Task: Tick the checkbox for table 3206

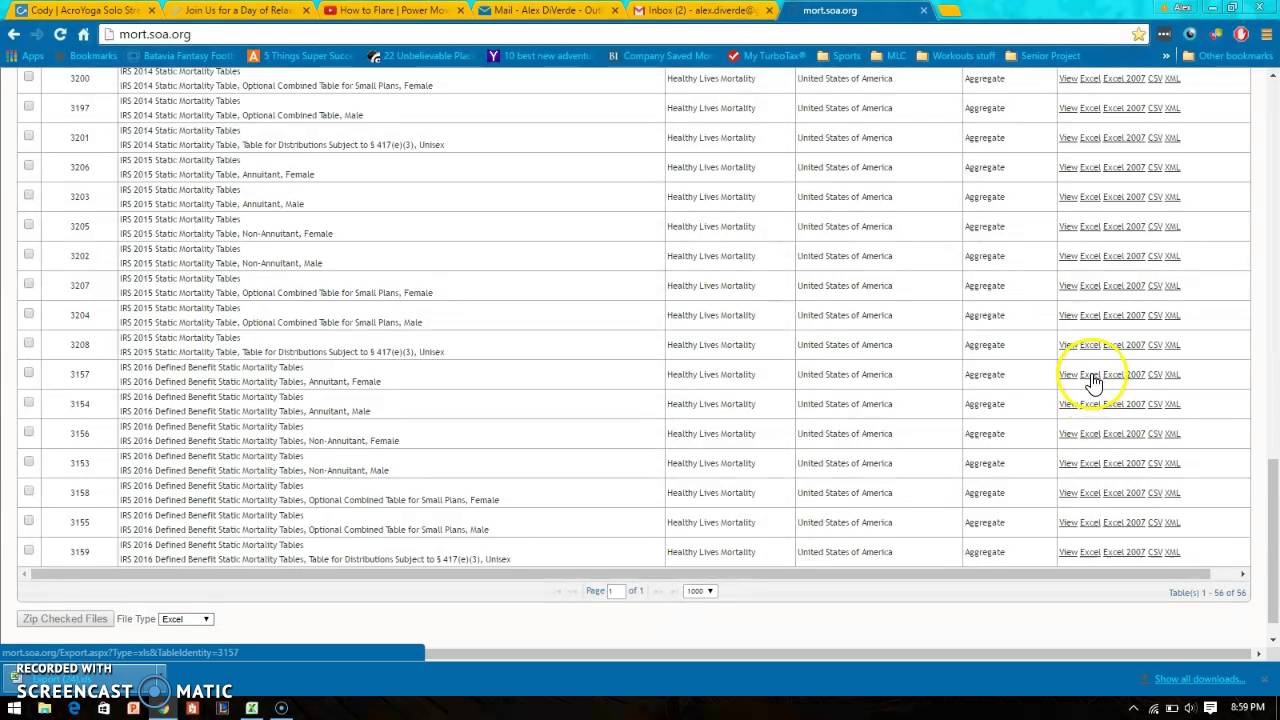Action: coord(28,165)
